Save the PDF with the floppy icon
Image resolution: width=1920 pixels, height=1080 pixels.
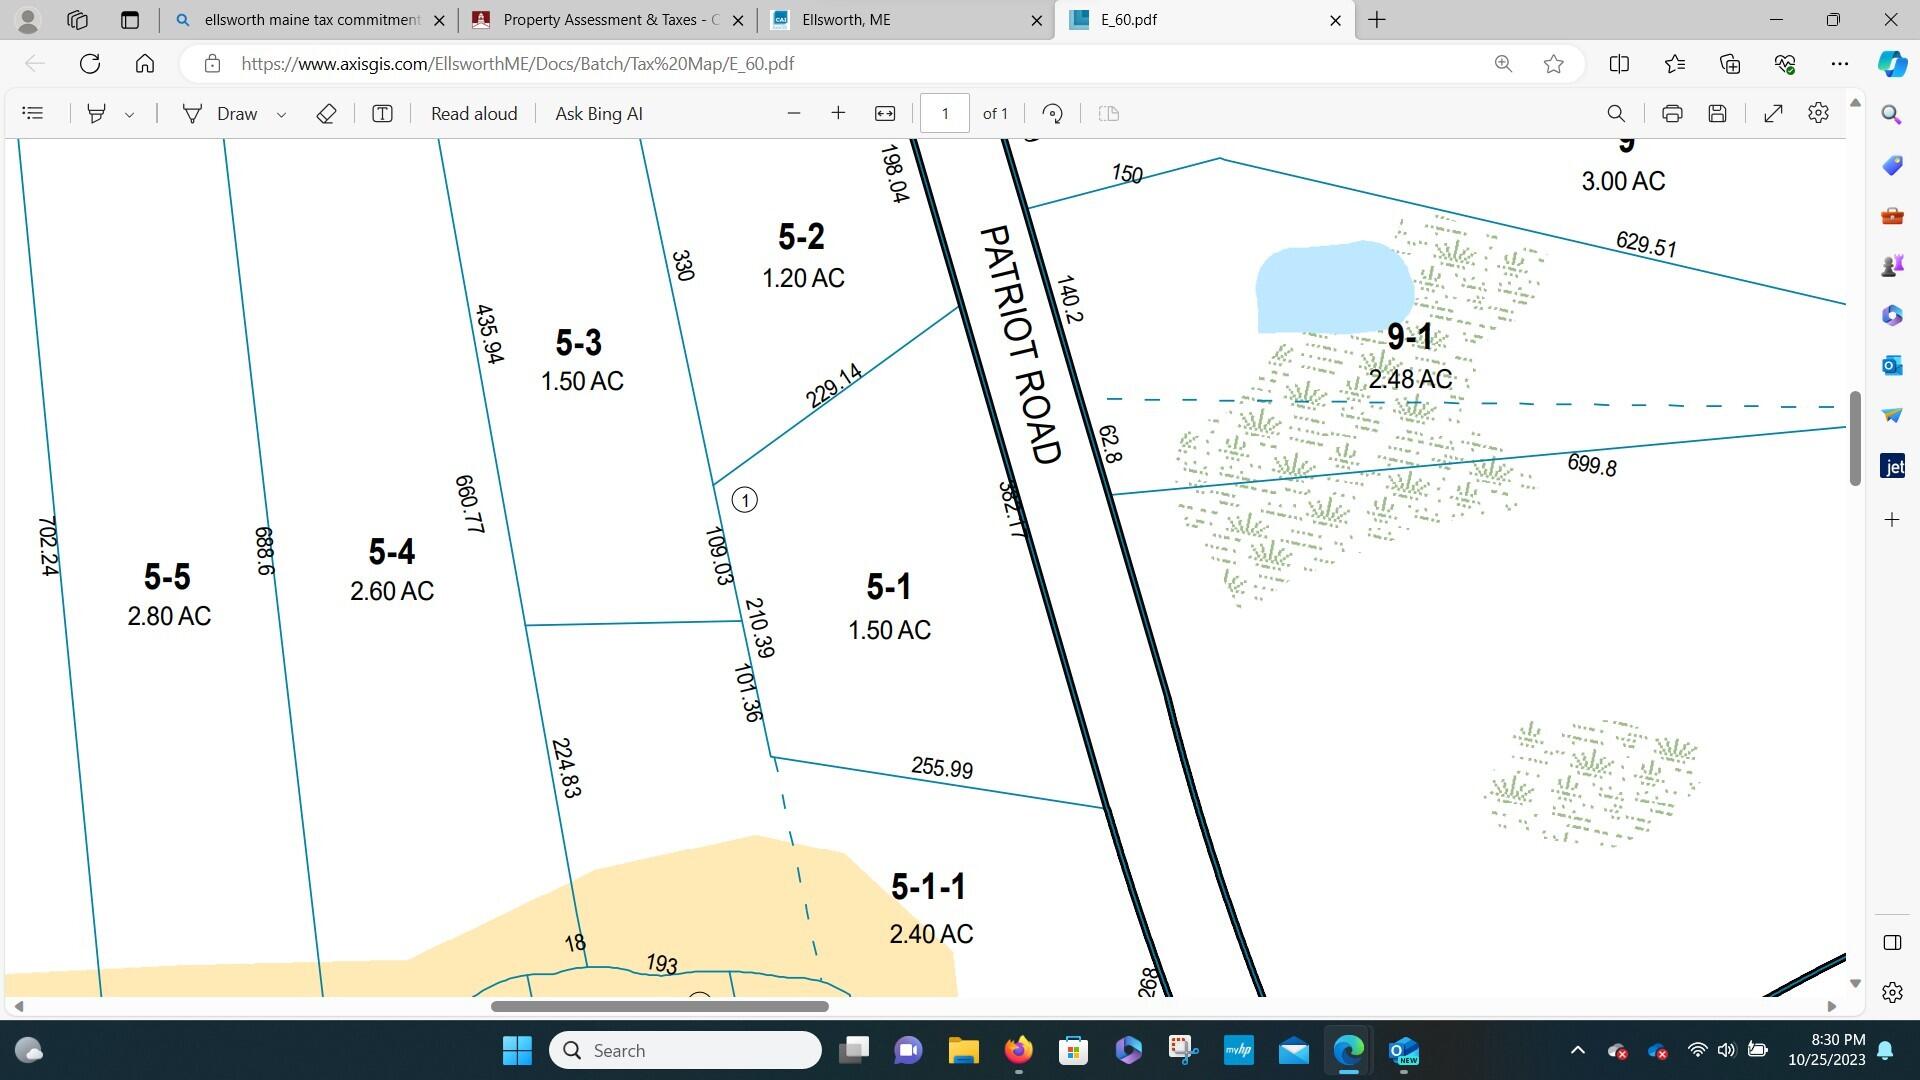1717,114
